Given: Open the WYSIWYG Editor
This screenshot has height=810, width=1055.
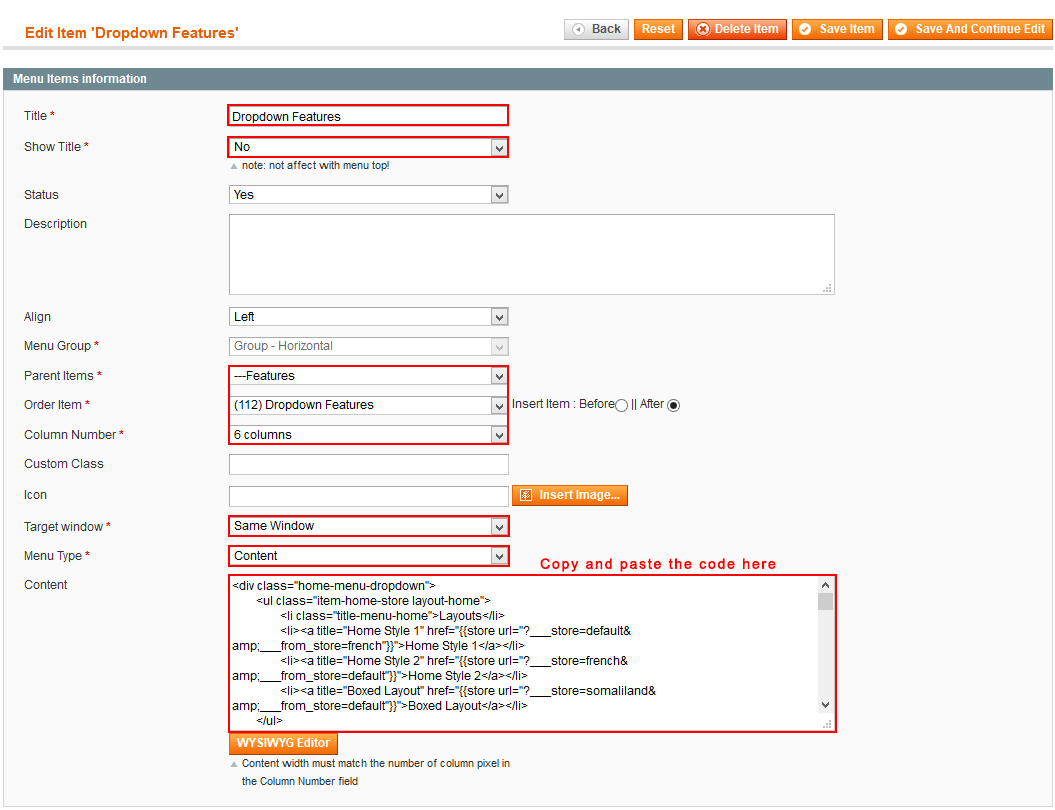Looking at the screenshot, I should [x=283, y=743].
